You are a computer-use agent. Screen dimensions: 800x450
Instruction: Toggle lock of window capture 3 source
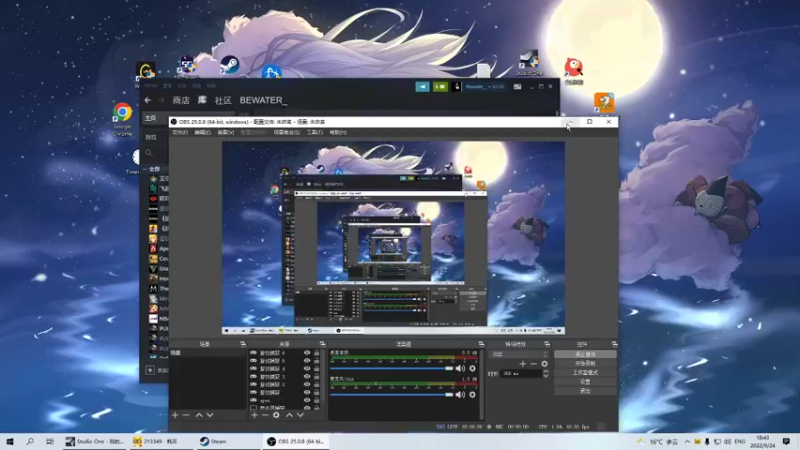317,377
